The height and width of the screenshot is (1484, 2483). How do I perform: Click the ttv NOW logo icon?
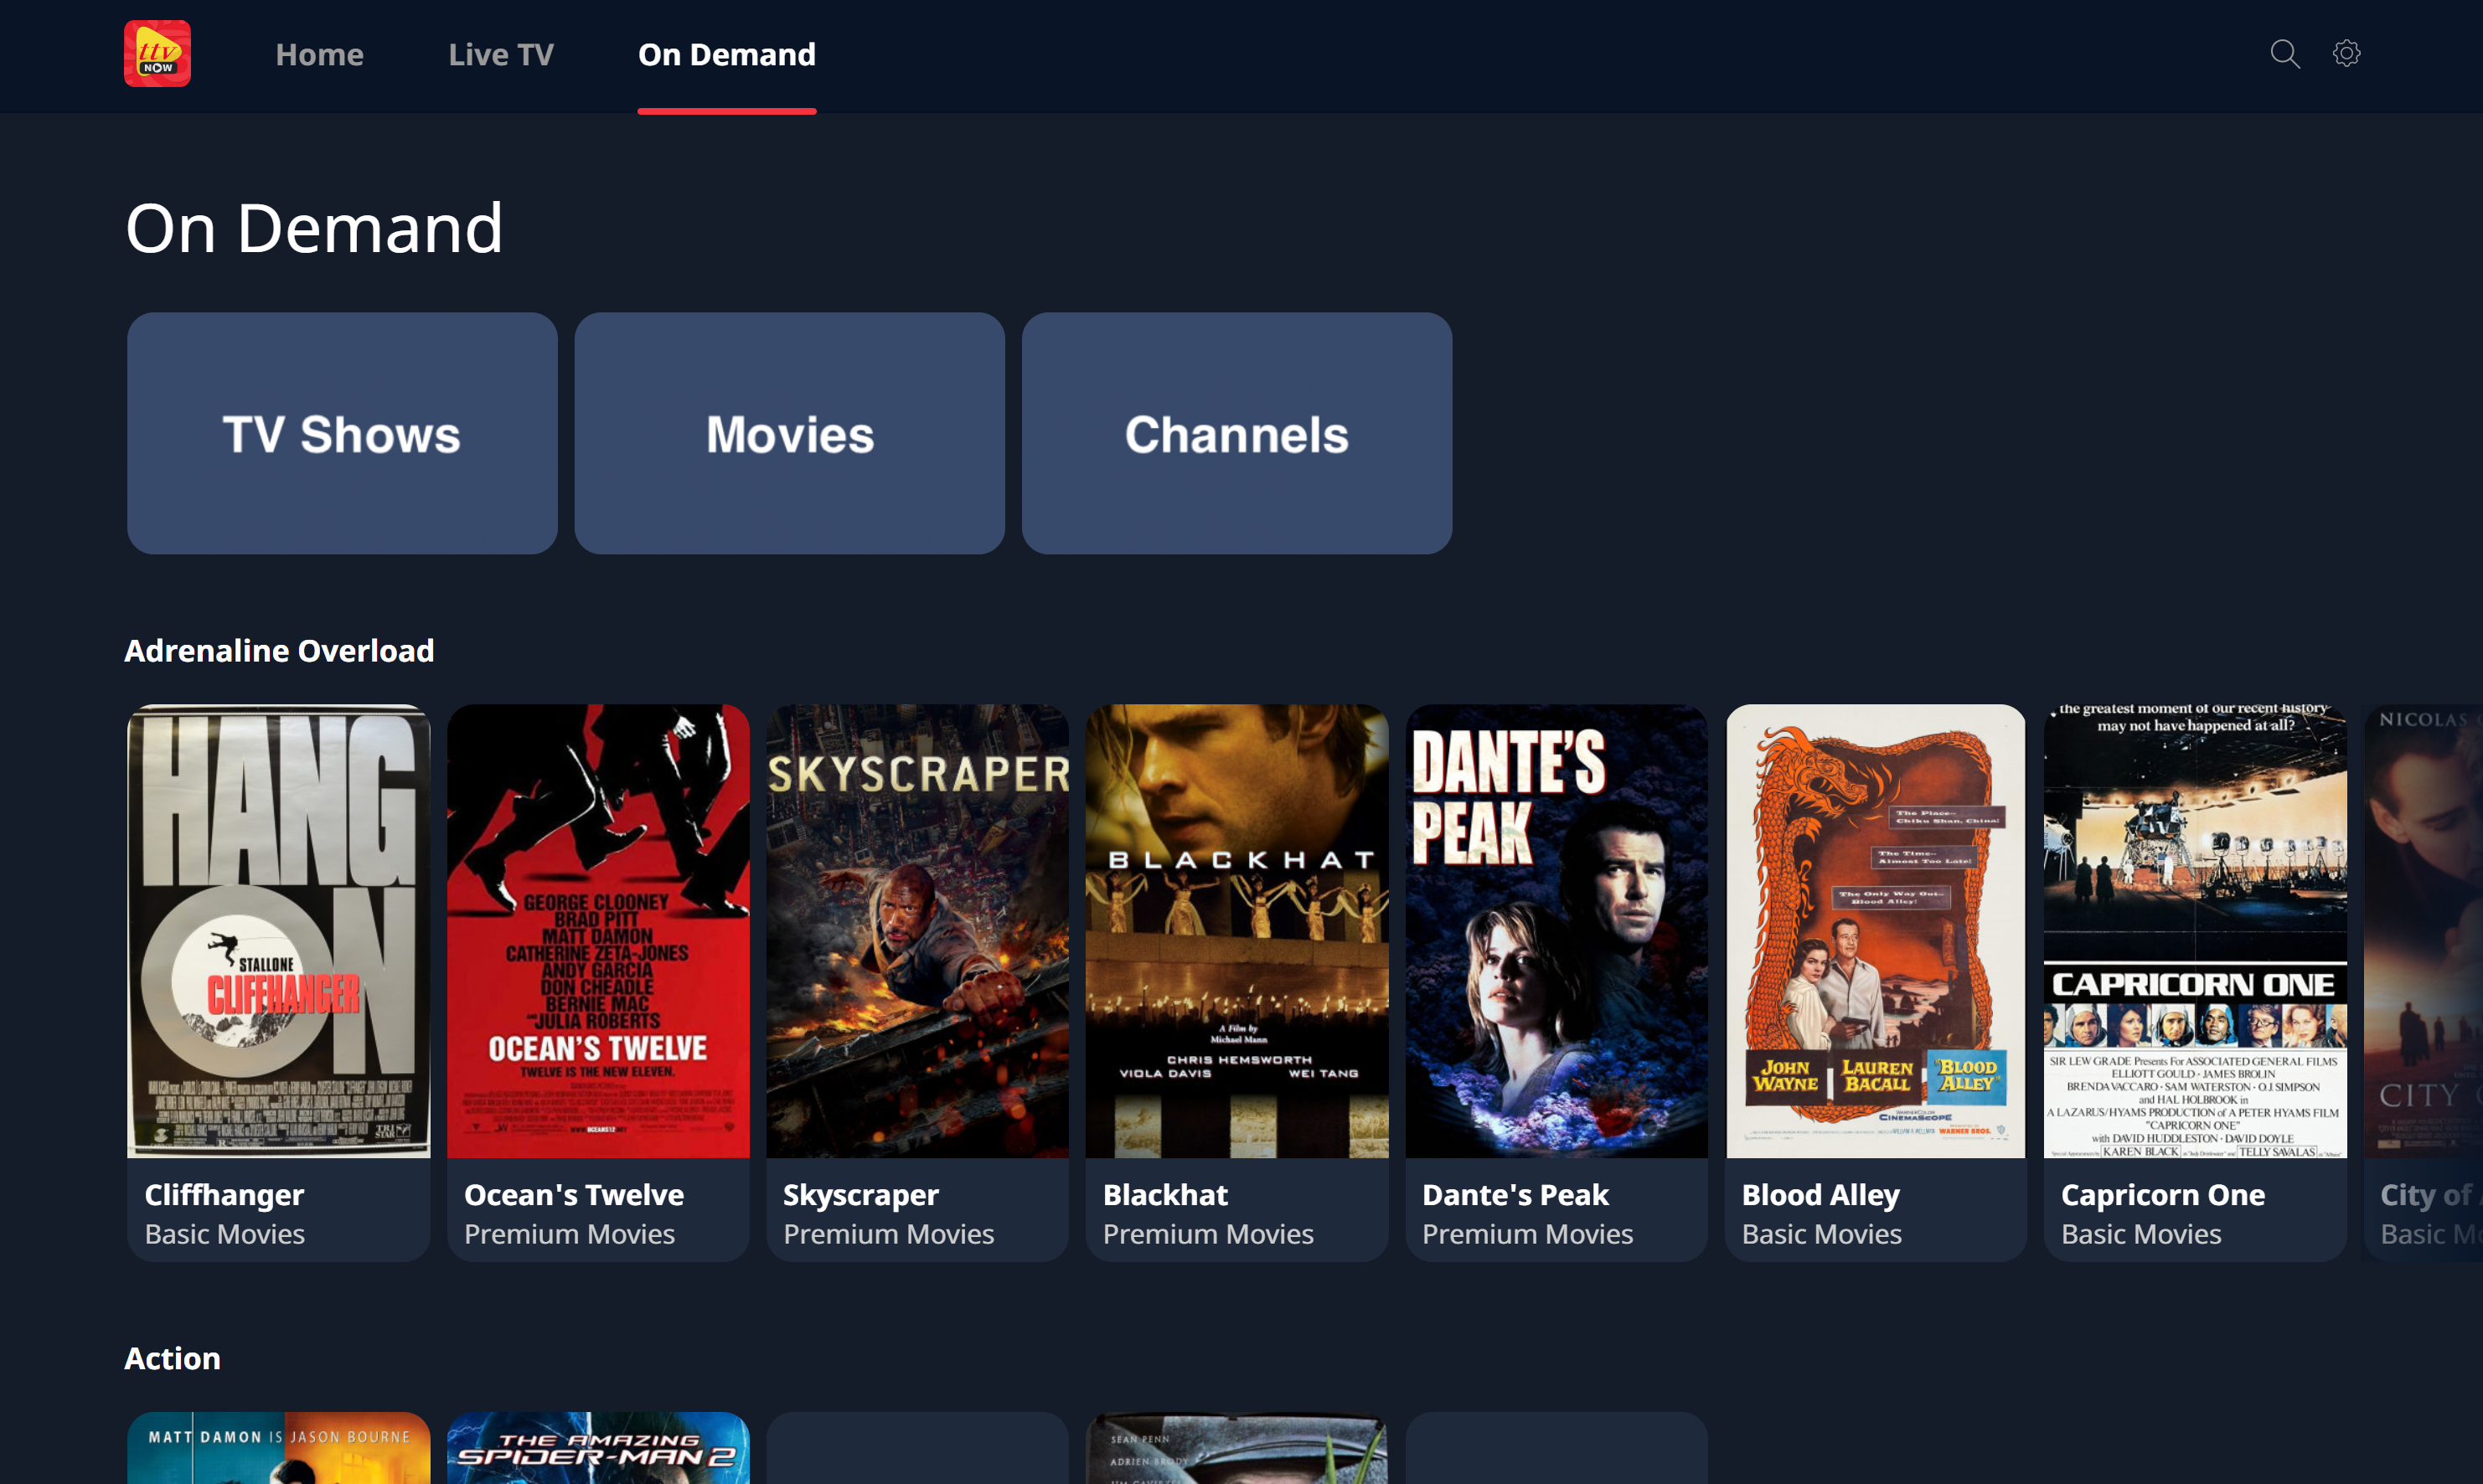(x=157, y=54)
